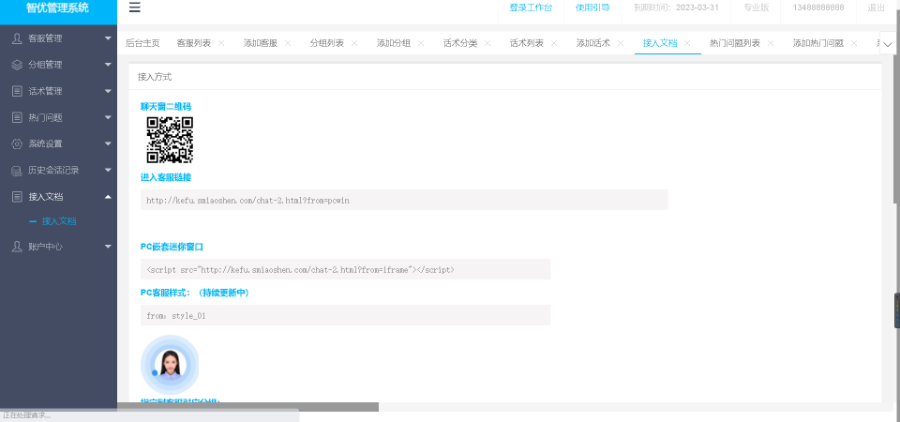Viewport: 900px width, 422px height.
Task: Close the 客服列表 tab
Action: pos(221,43)
